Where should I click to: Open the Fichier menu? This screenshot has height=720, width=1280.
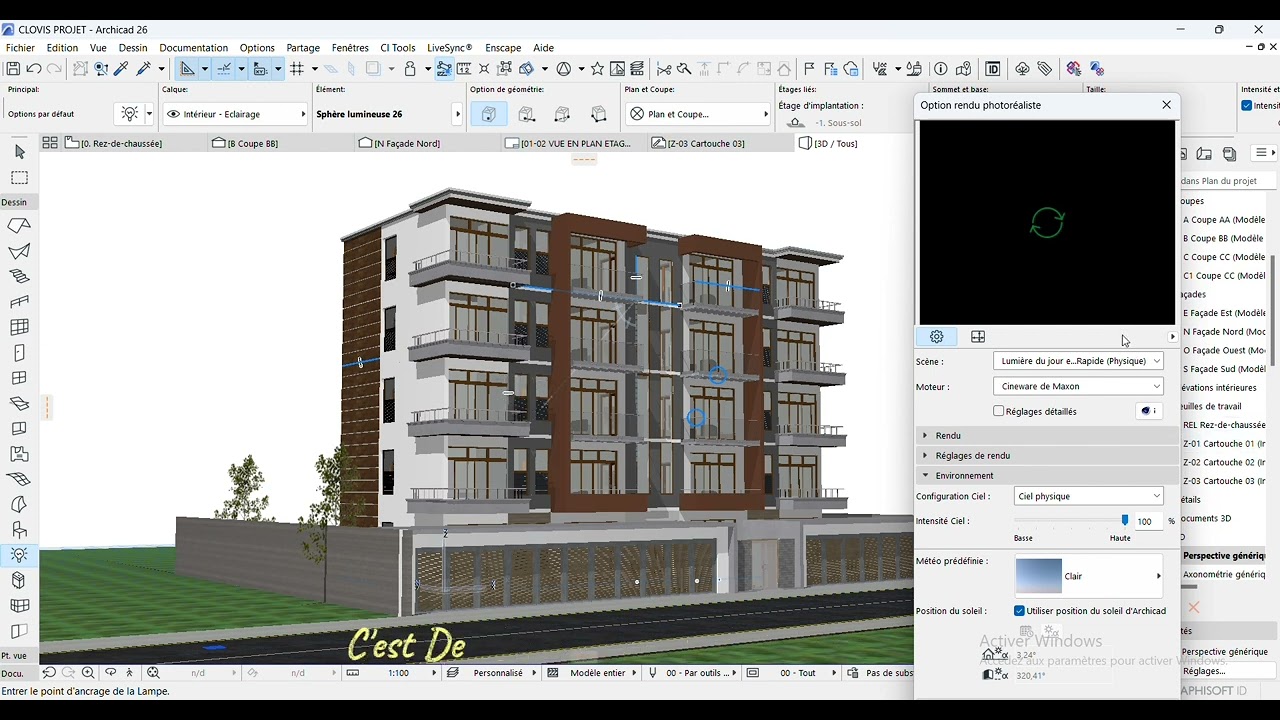[20, 47]
